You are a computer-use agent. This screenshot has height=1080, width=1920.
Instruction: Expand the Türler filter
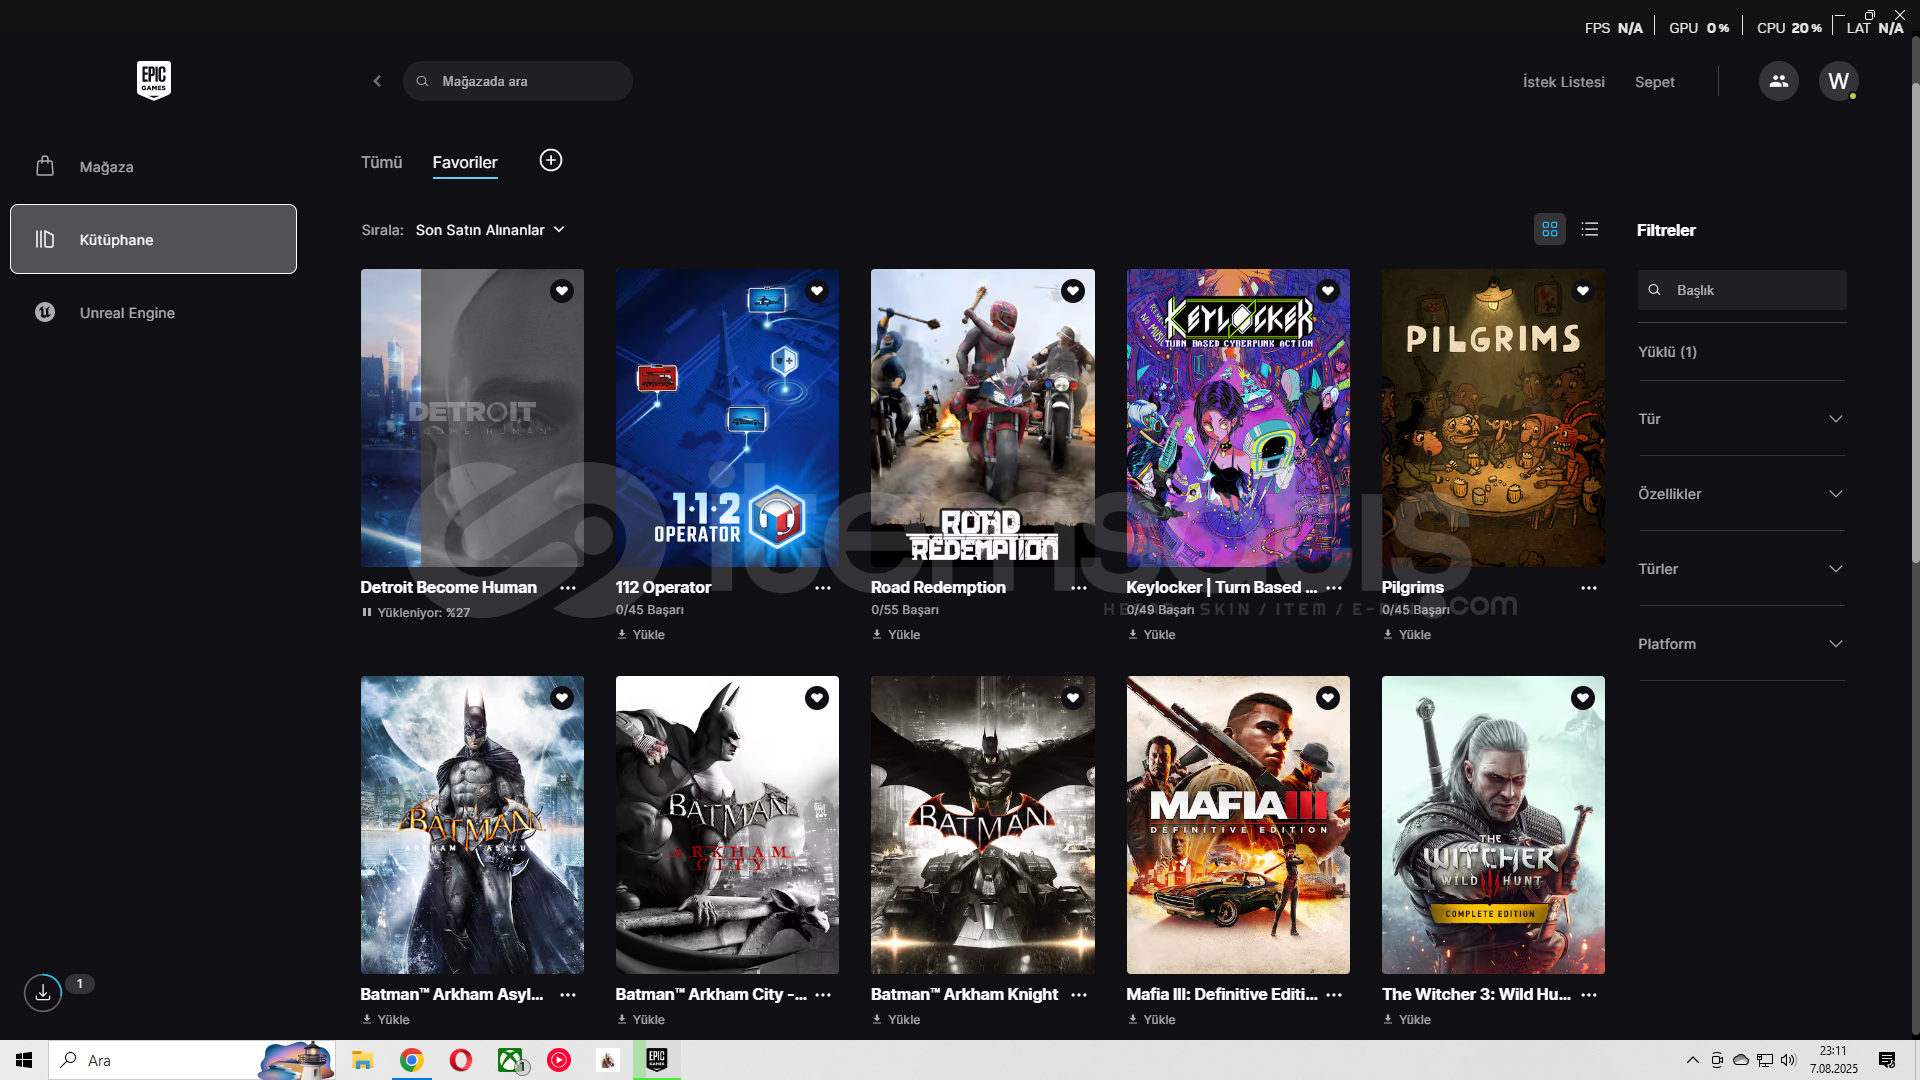click(x=1741, y=569)
